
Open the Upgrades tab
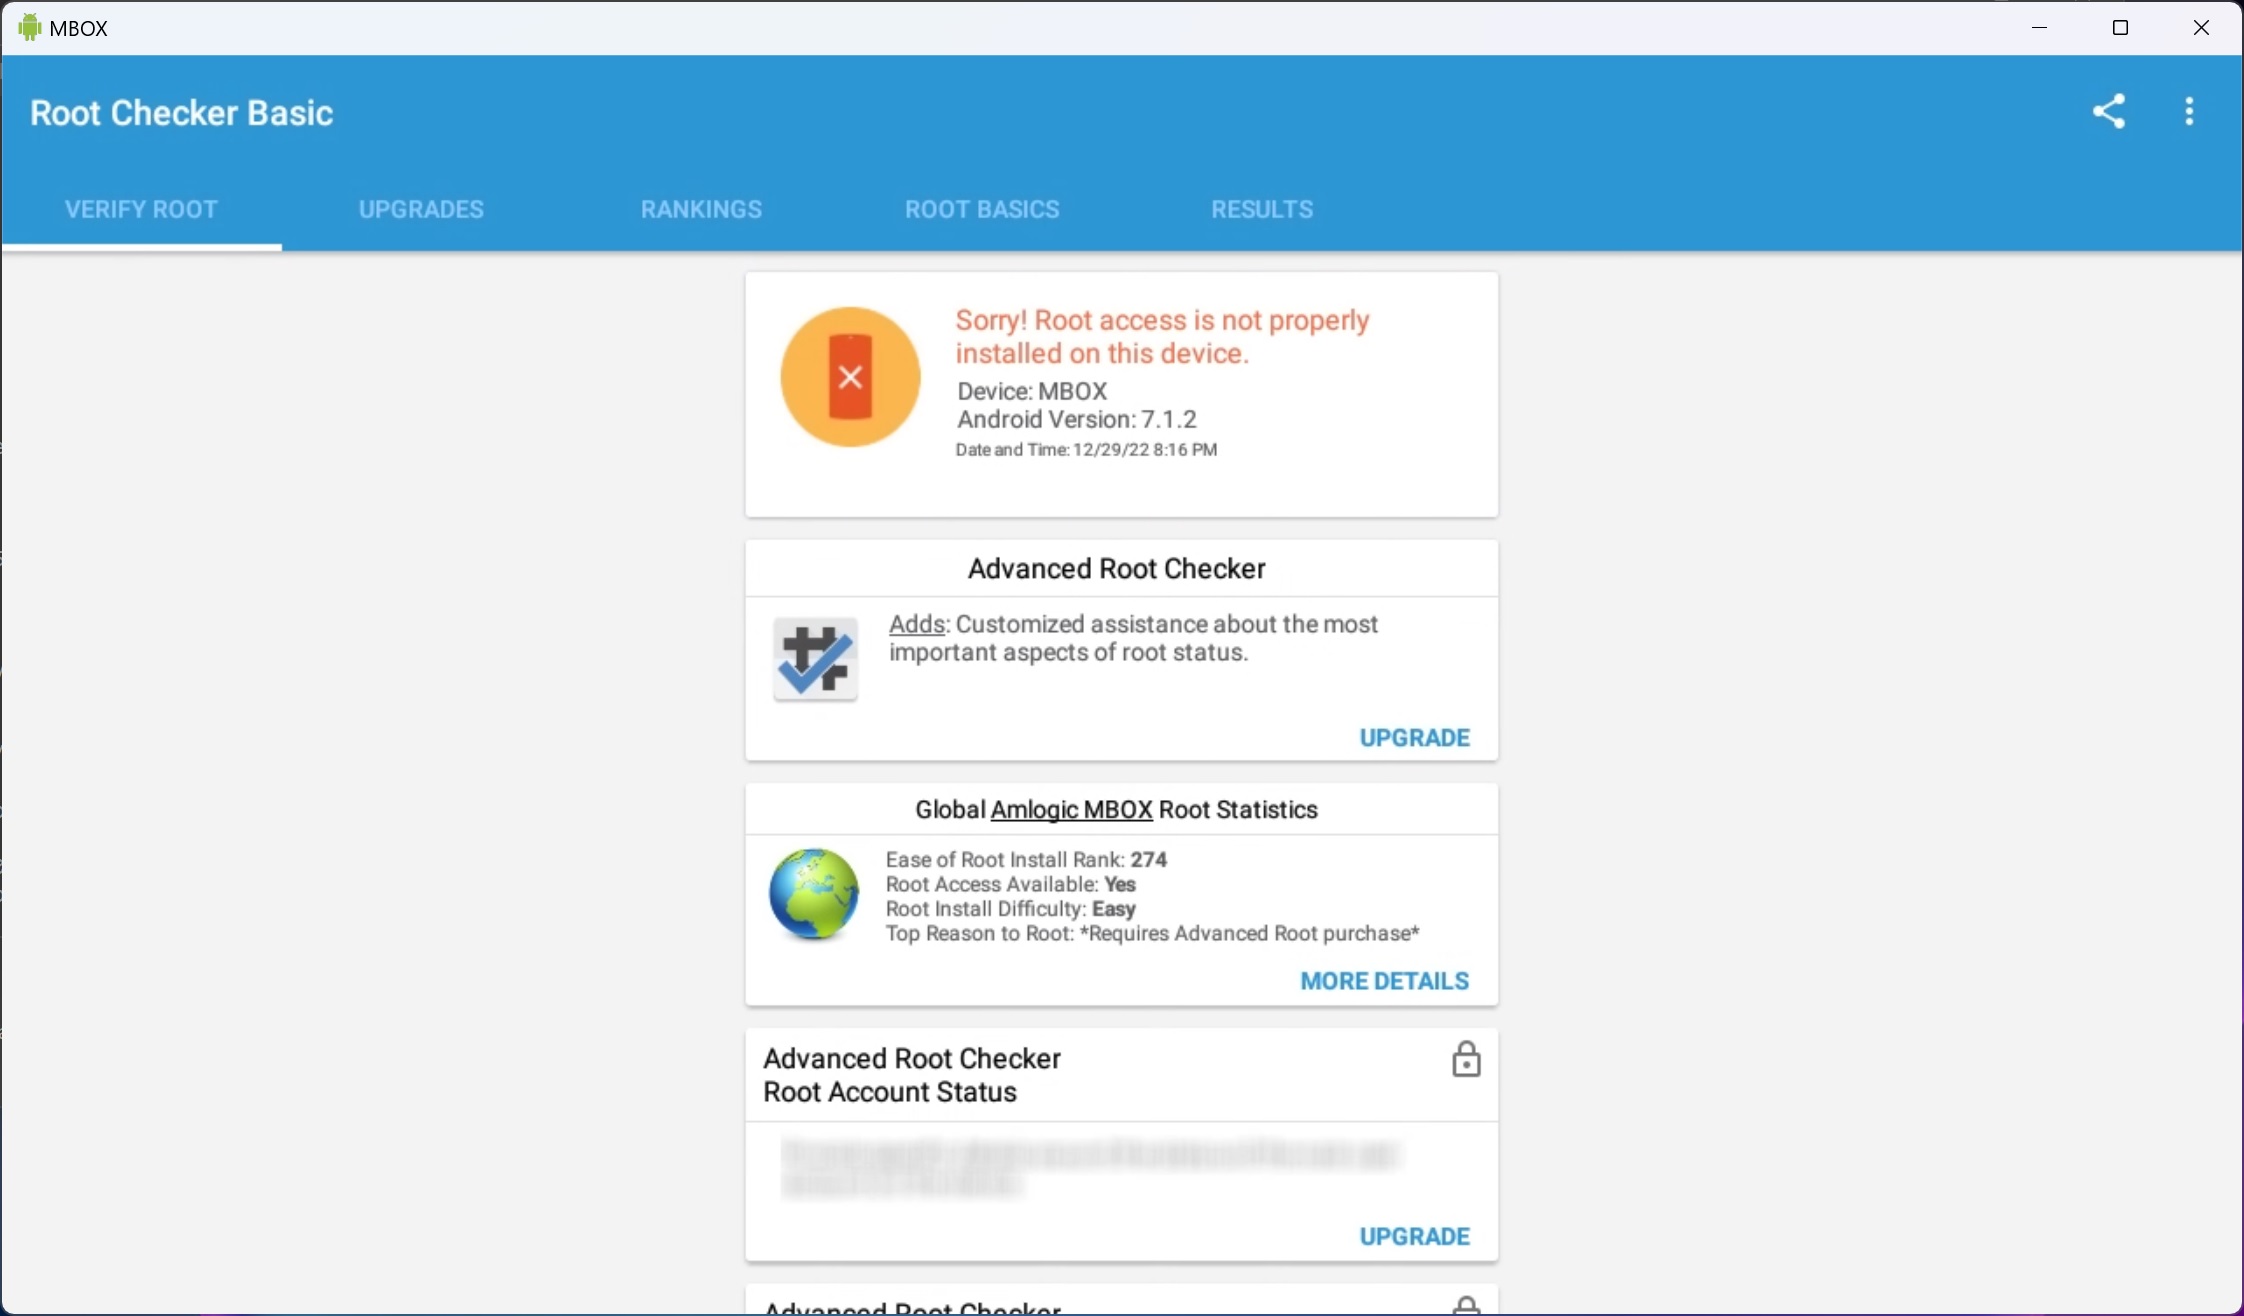pos(421,209)
